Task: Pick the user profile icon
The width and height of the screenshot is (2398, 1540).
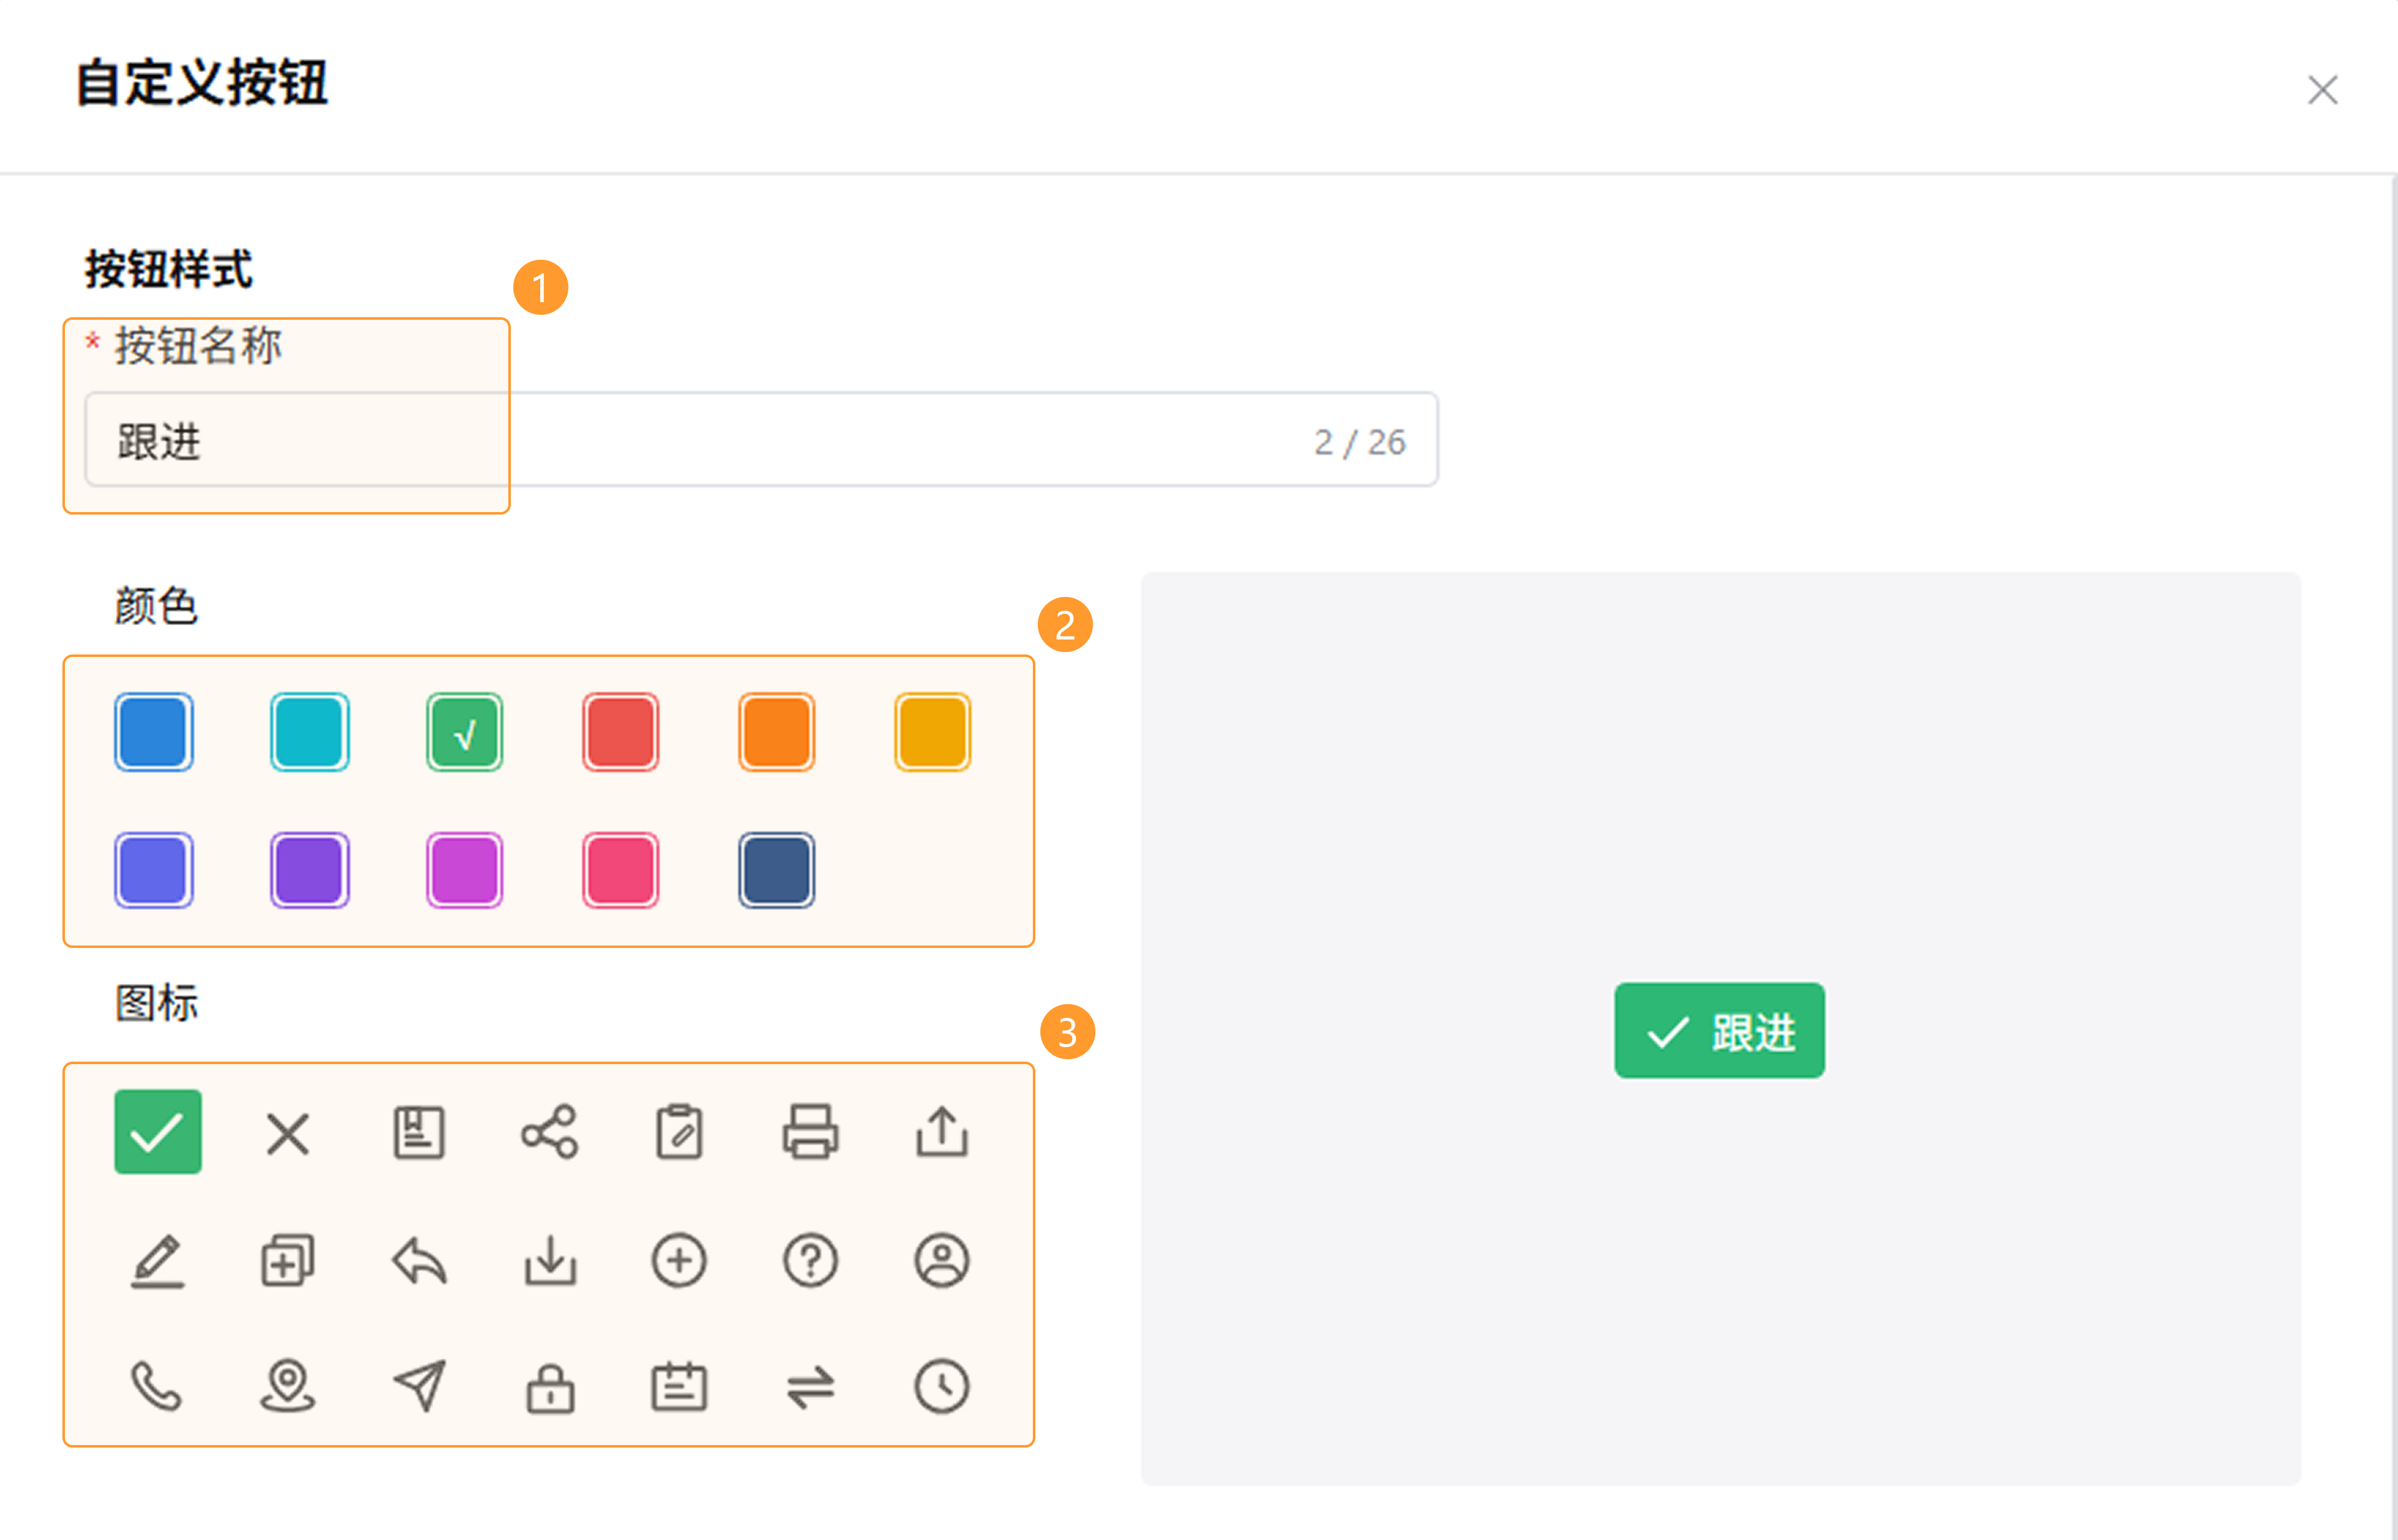Action: [x=941, y=1260]
